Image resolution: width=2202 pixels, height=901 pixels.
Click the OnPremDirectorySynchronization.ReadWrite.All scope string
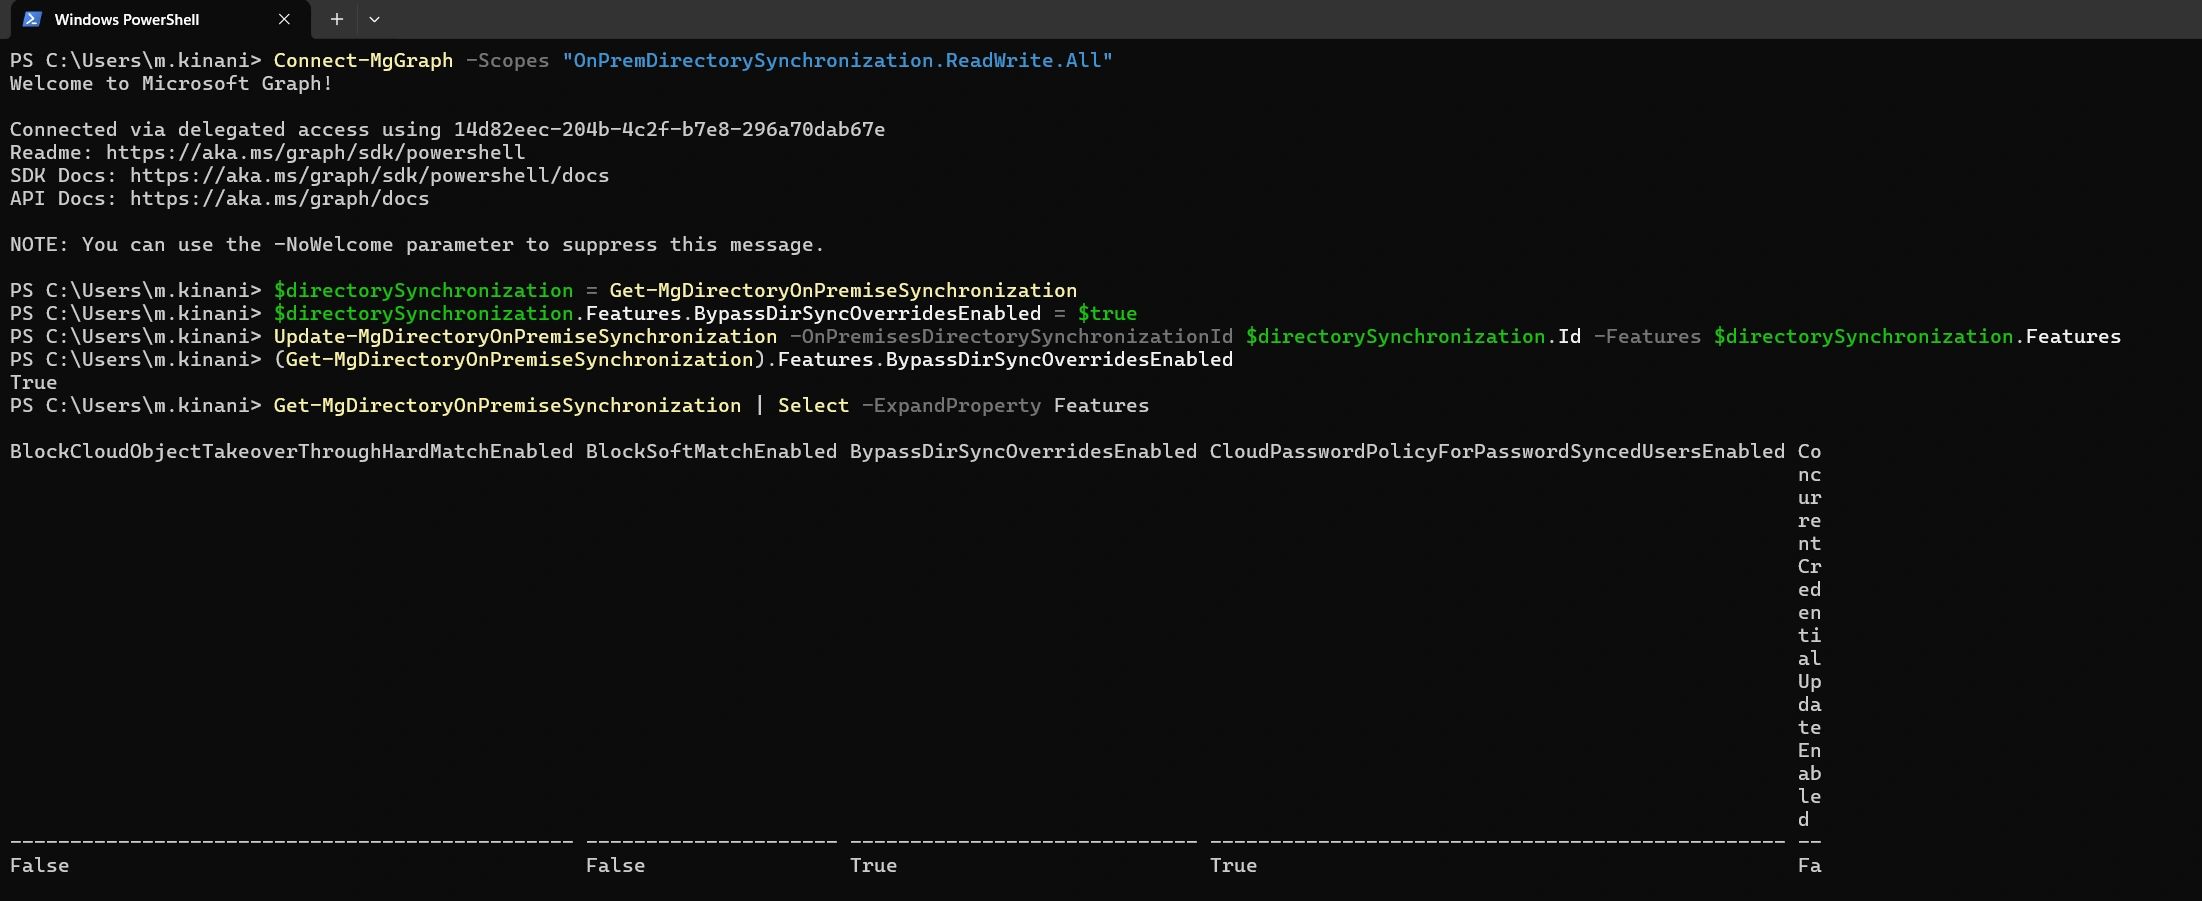pyautogui.click(x=837, y=60)
